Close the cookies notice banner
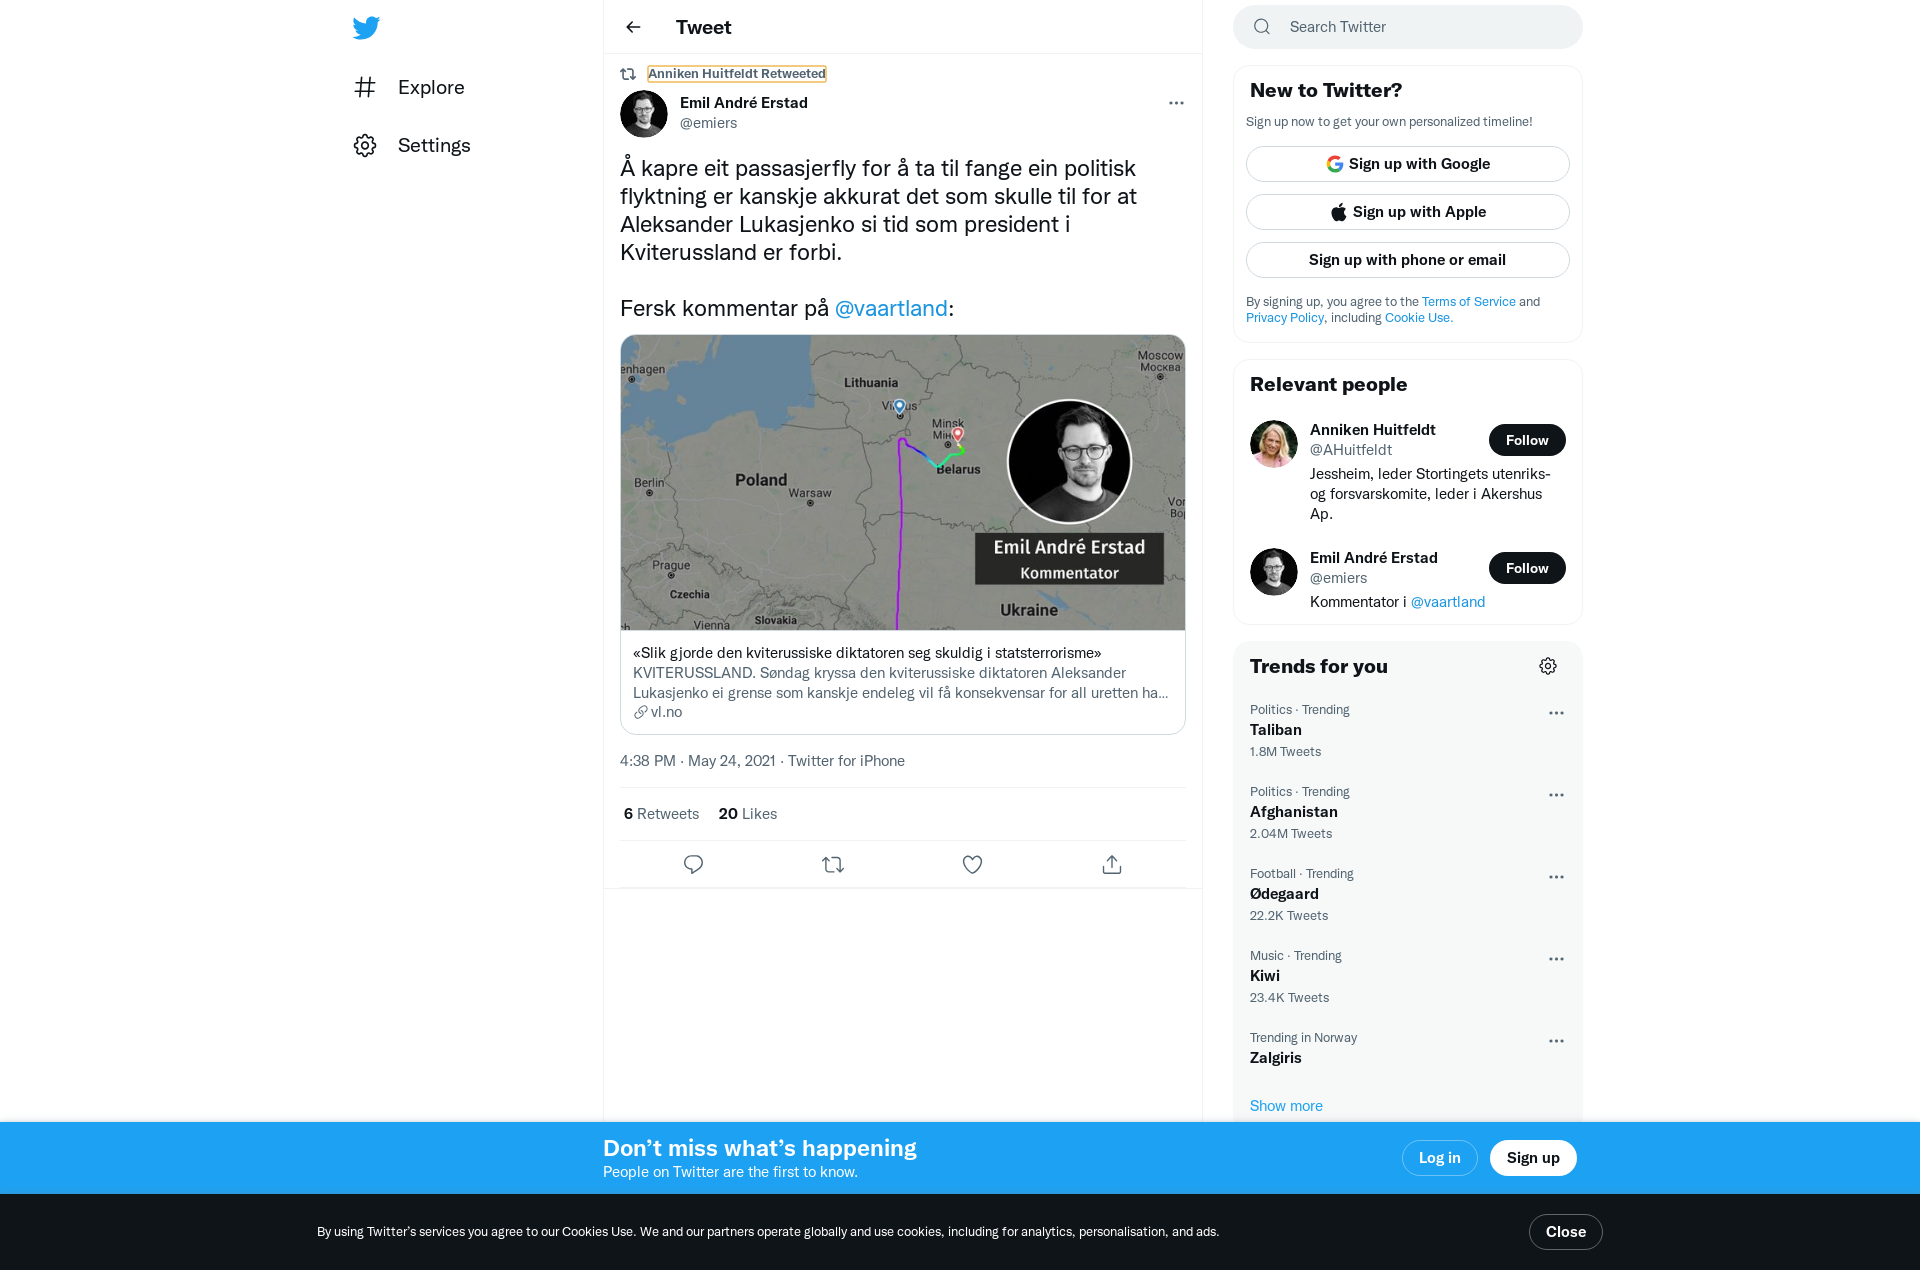The image size is (1920, 1270). (x=1566, y=1232)
